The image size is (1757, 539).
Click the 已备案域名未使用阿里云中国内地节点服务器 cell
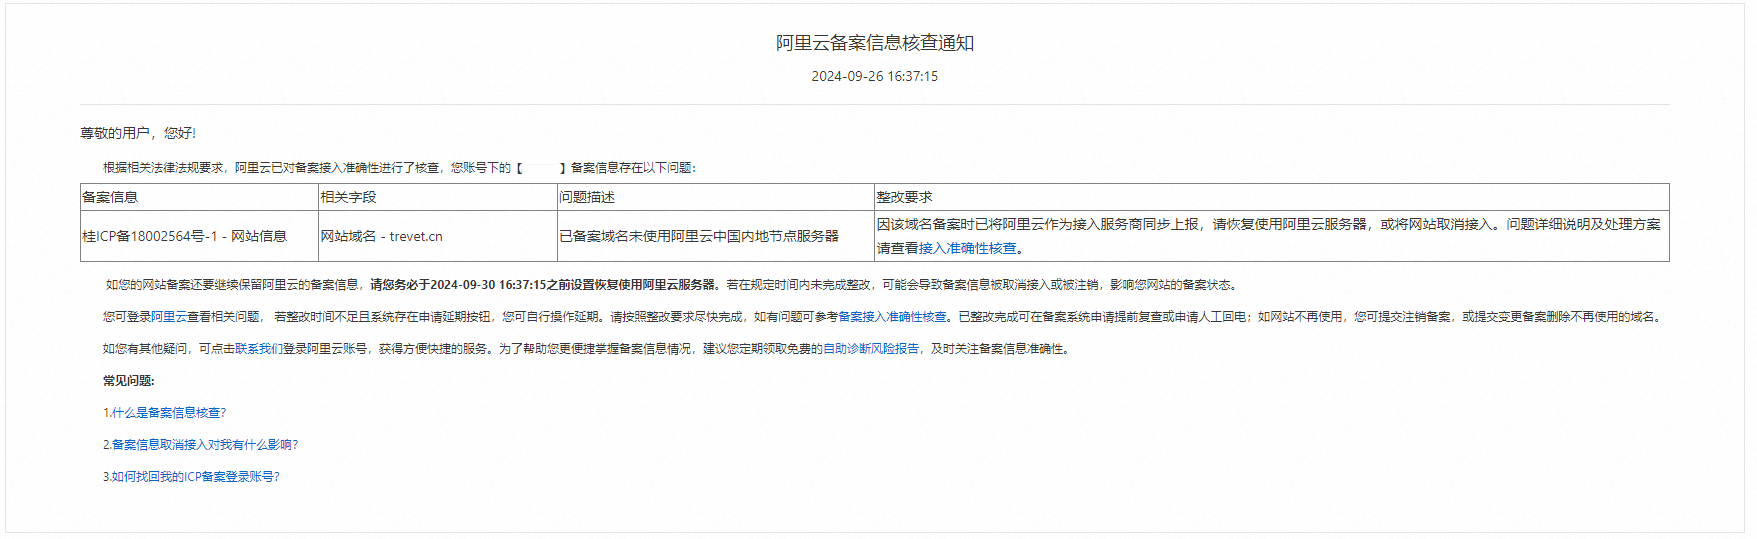coord(698,236)
